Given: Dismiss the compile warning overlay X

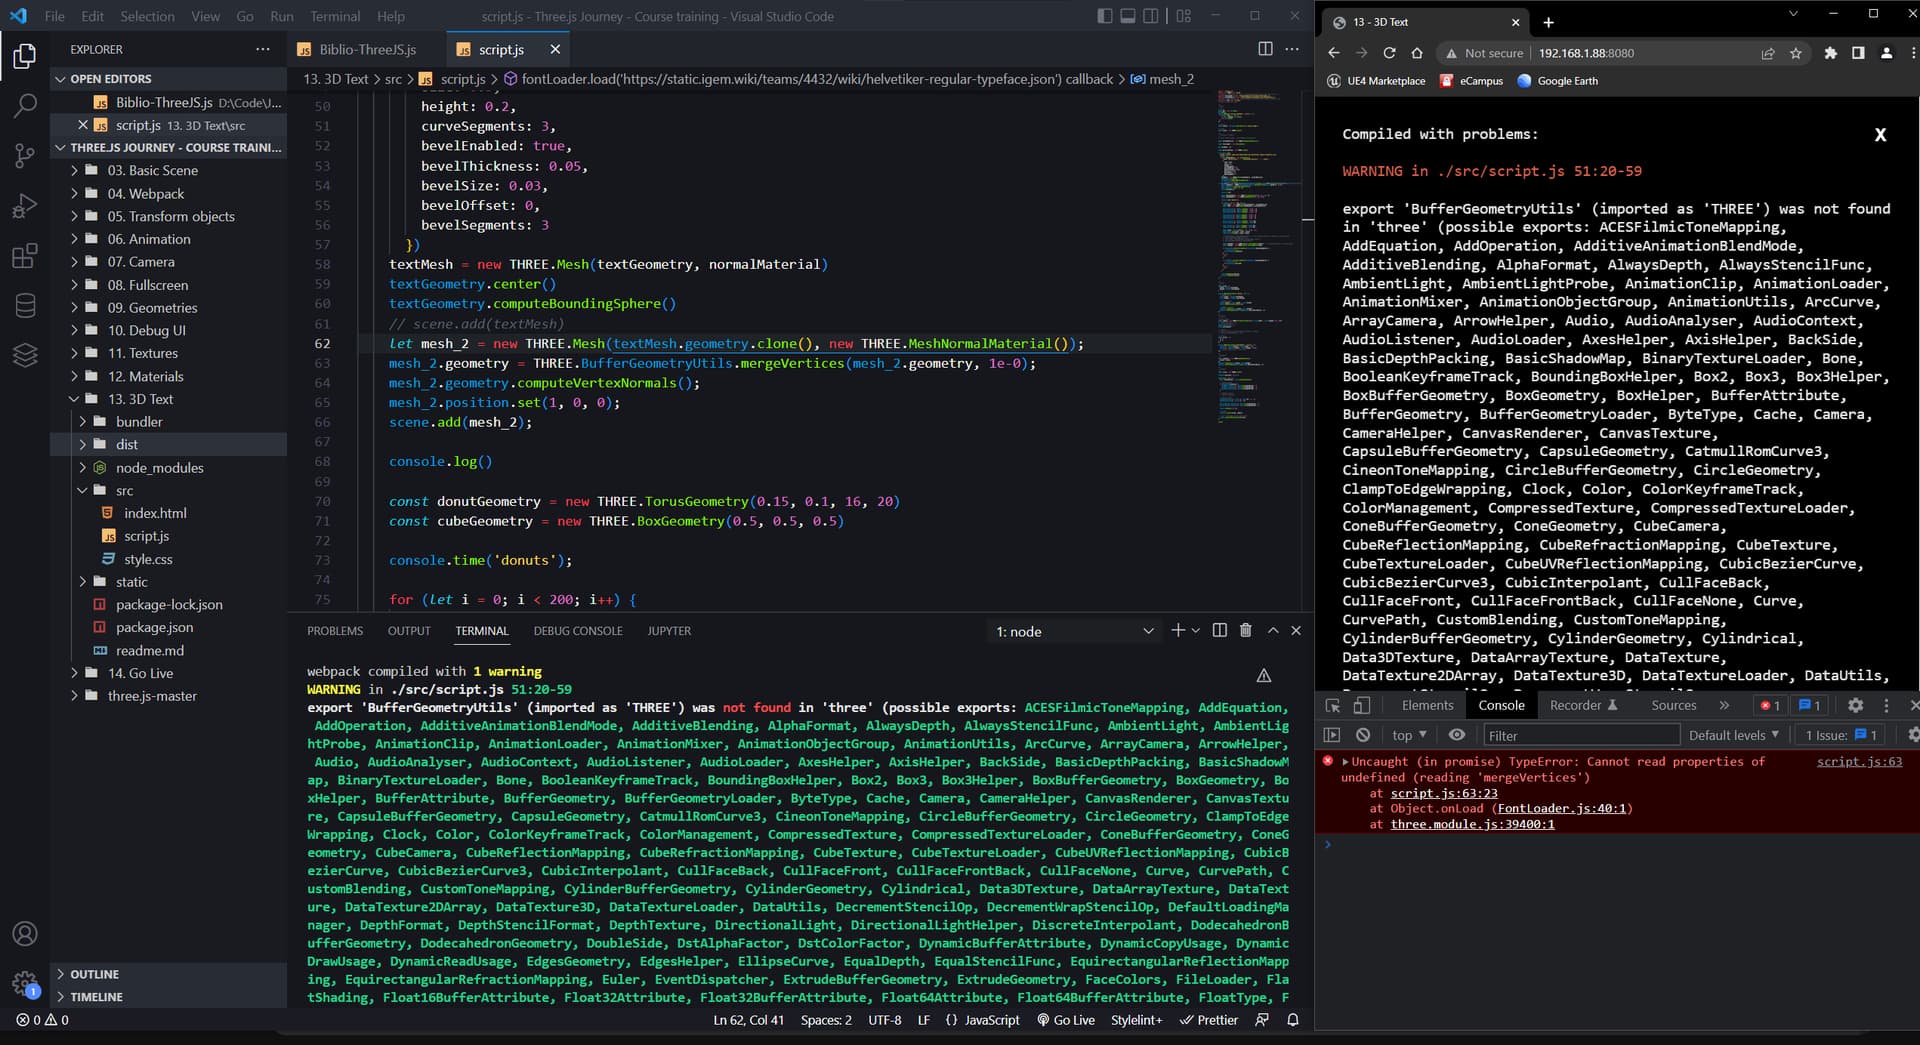Looking at the screenshot, I should click(1880, 135).
